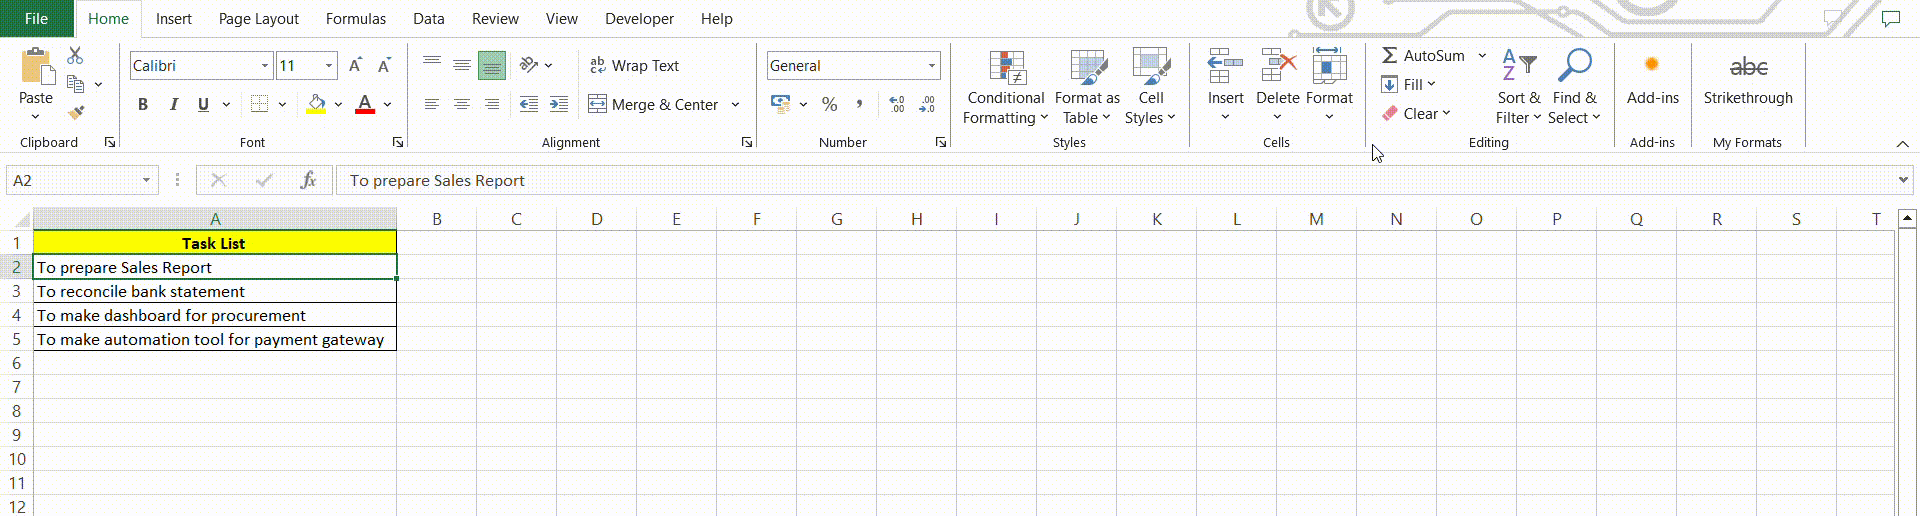Screen dimensions: 1920x516
Task: Align cell text to the right
Action: pos(492,104)
